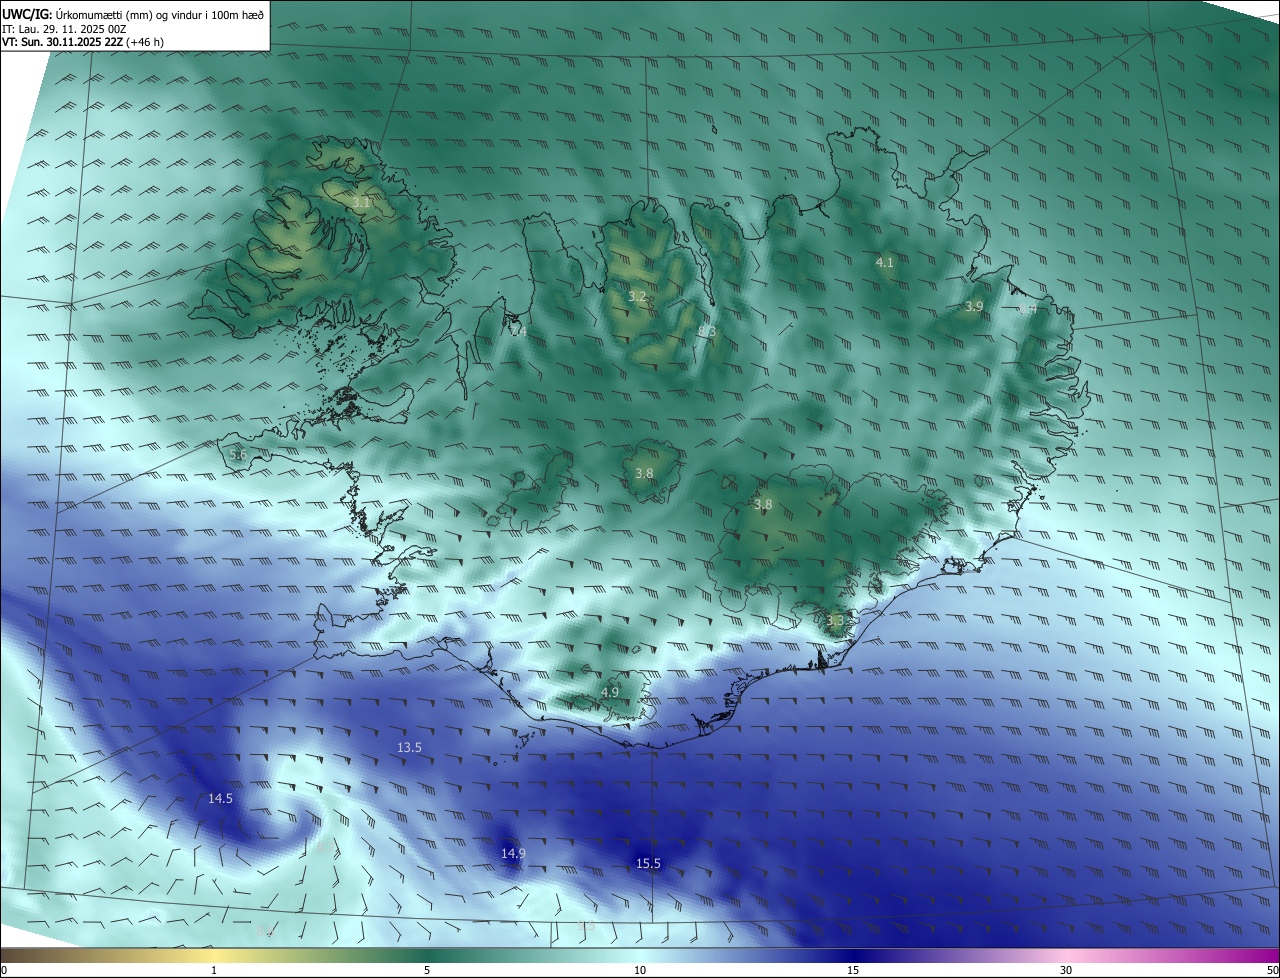Image resolution: width=1280 pixels, height=978 pixels.
Task: Select the 'VT: Sun. 30.11.2025 22Z (+46 h)' line
Action: pos(83,43)
